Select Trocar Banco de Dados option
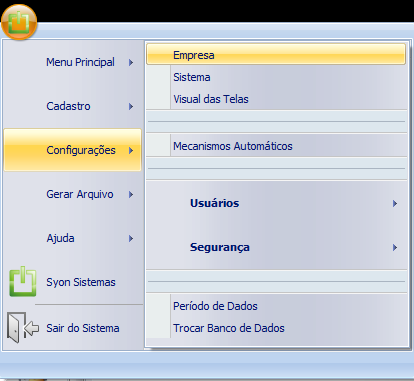Screen dimensions: 414x381 pyautogui.click(x=276, y=328)
